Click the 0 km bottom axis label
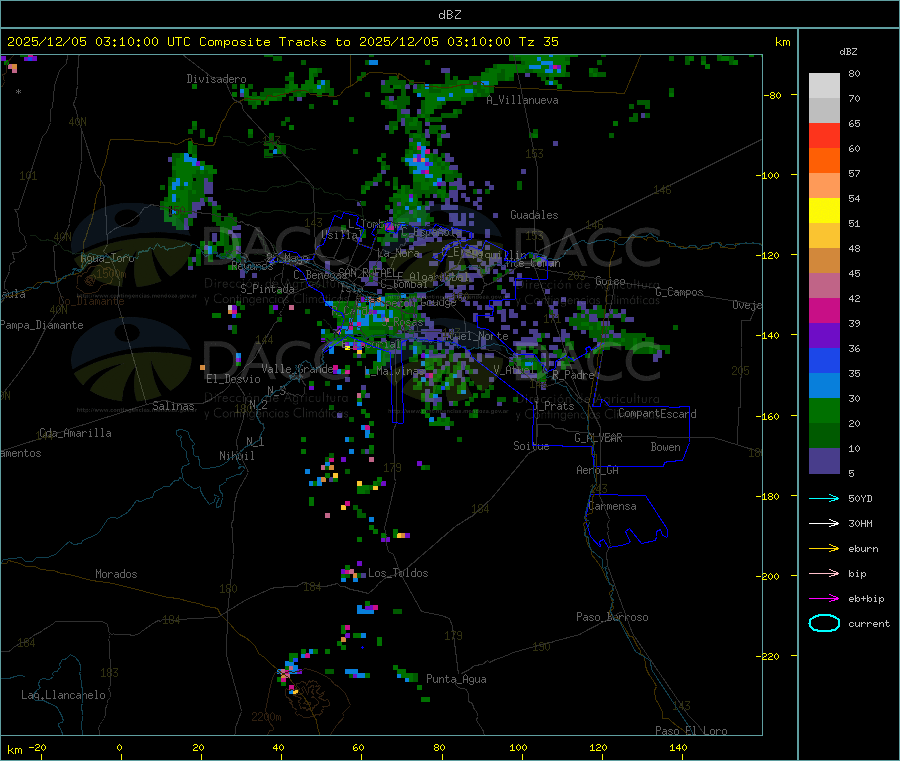The height and width of the screenshot is (761, 900). pos(119,747)
